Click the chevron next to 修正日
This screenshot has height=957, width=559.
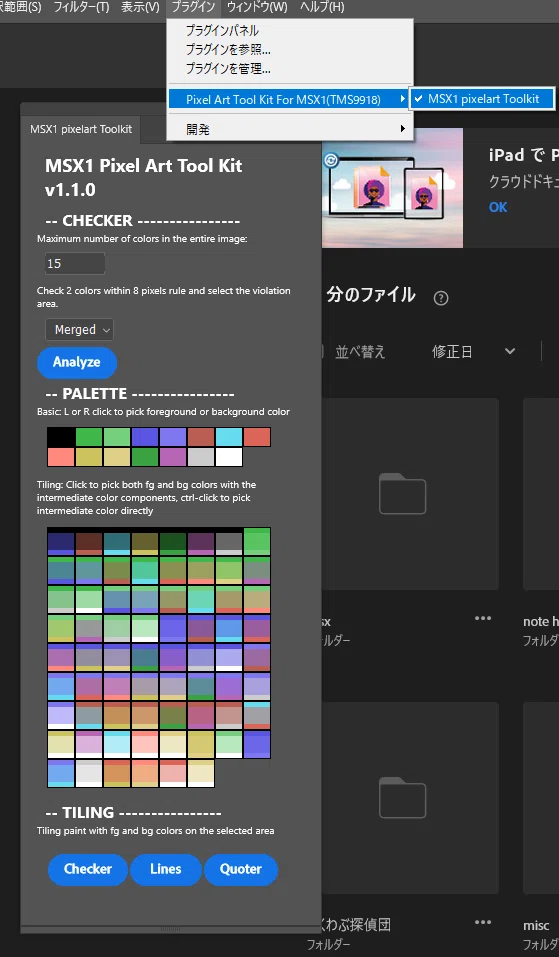(x=510, y=352)
